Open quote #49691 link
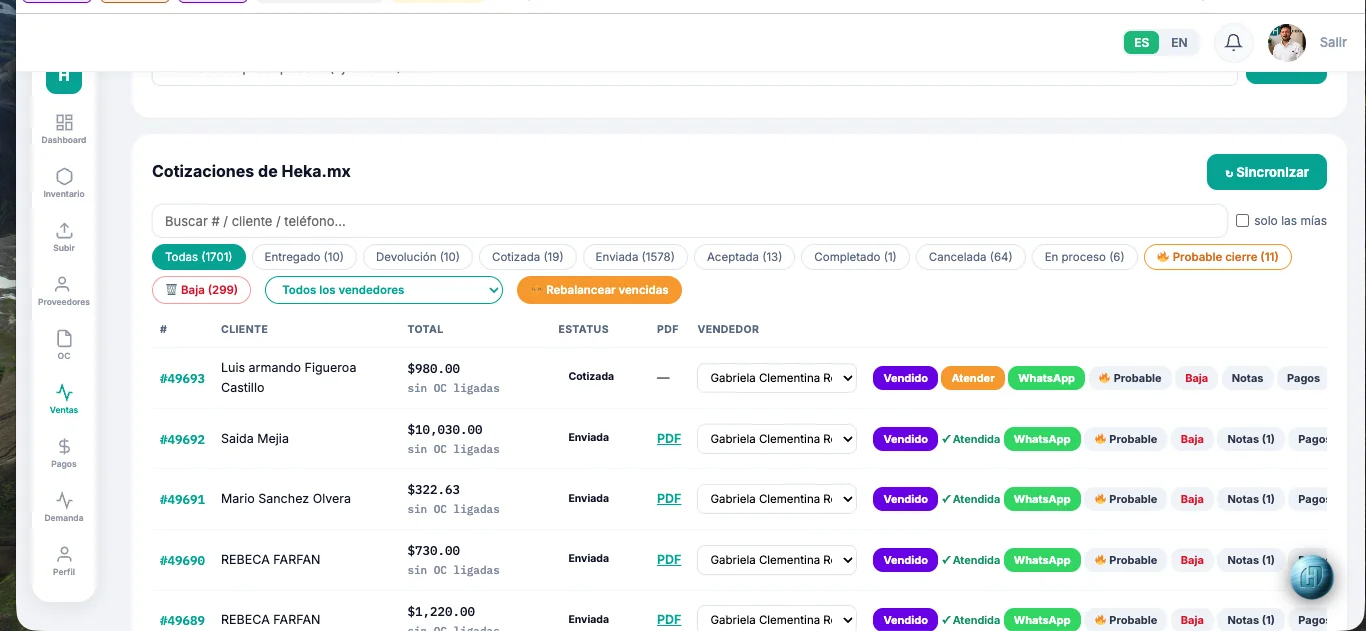The width and height of the screenshot is (1366, 631). click(182, 499)
